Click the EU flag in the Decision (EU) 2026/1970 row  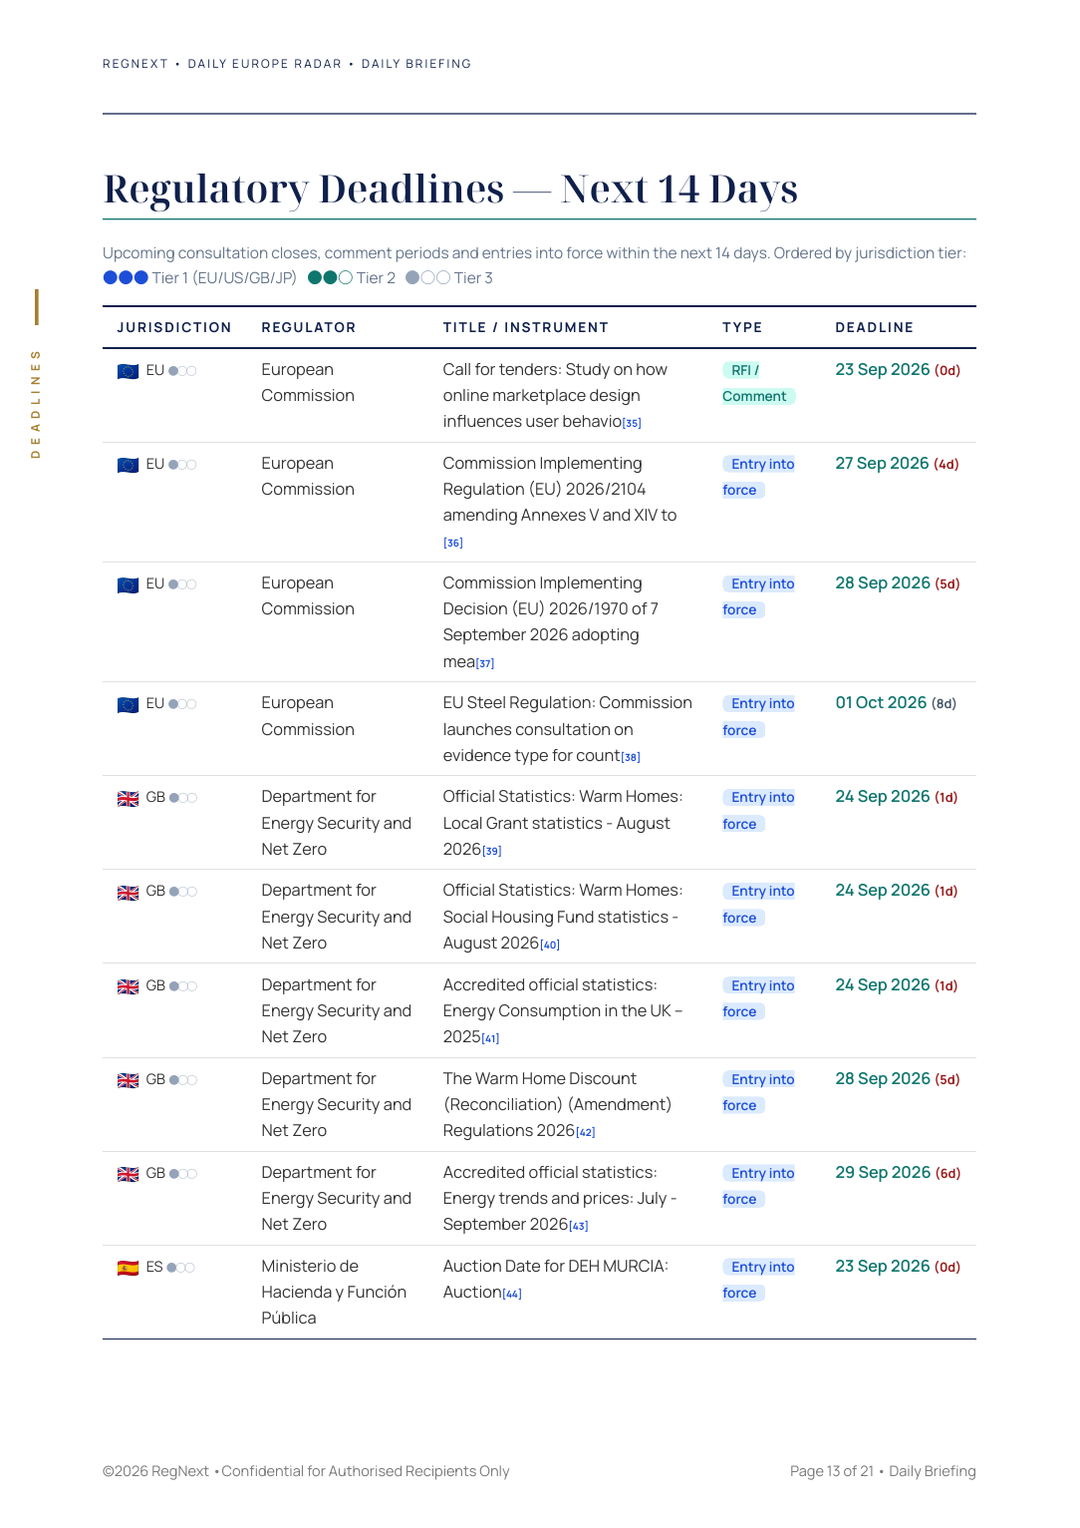click(x=128, y=585)
